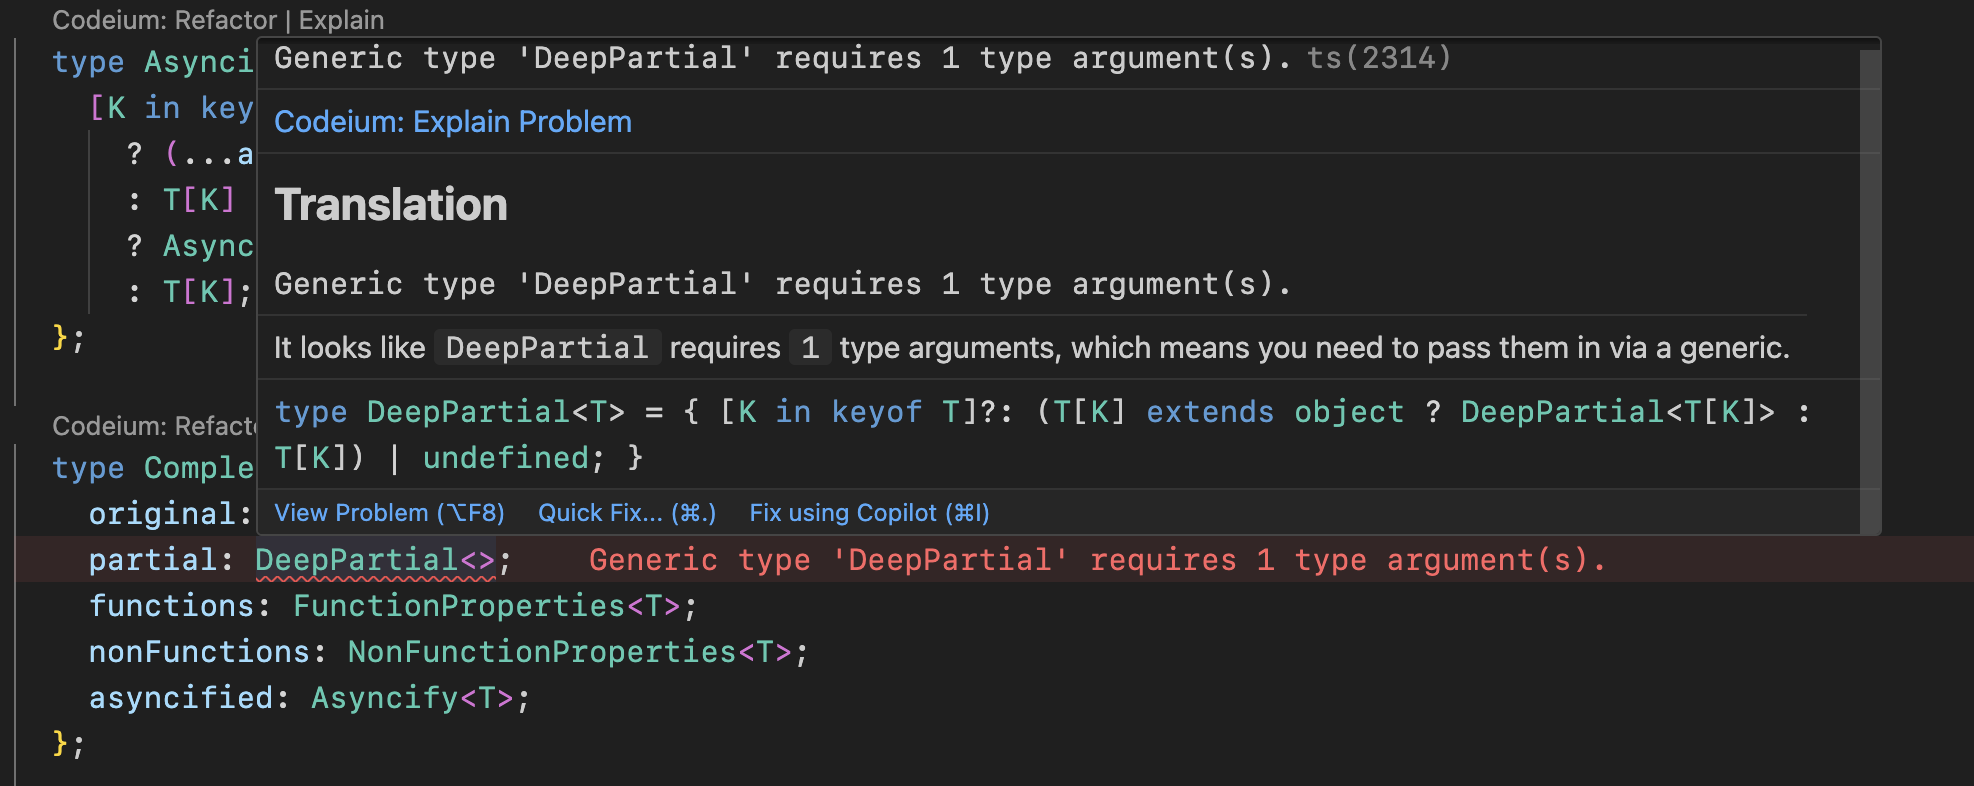Click Asyncify<T> in asyncified line
Viewport: 1974px width, 786px height.
(412, 698)
